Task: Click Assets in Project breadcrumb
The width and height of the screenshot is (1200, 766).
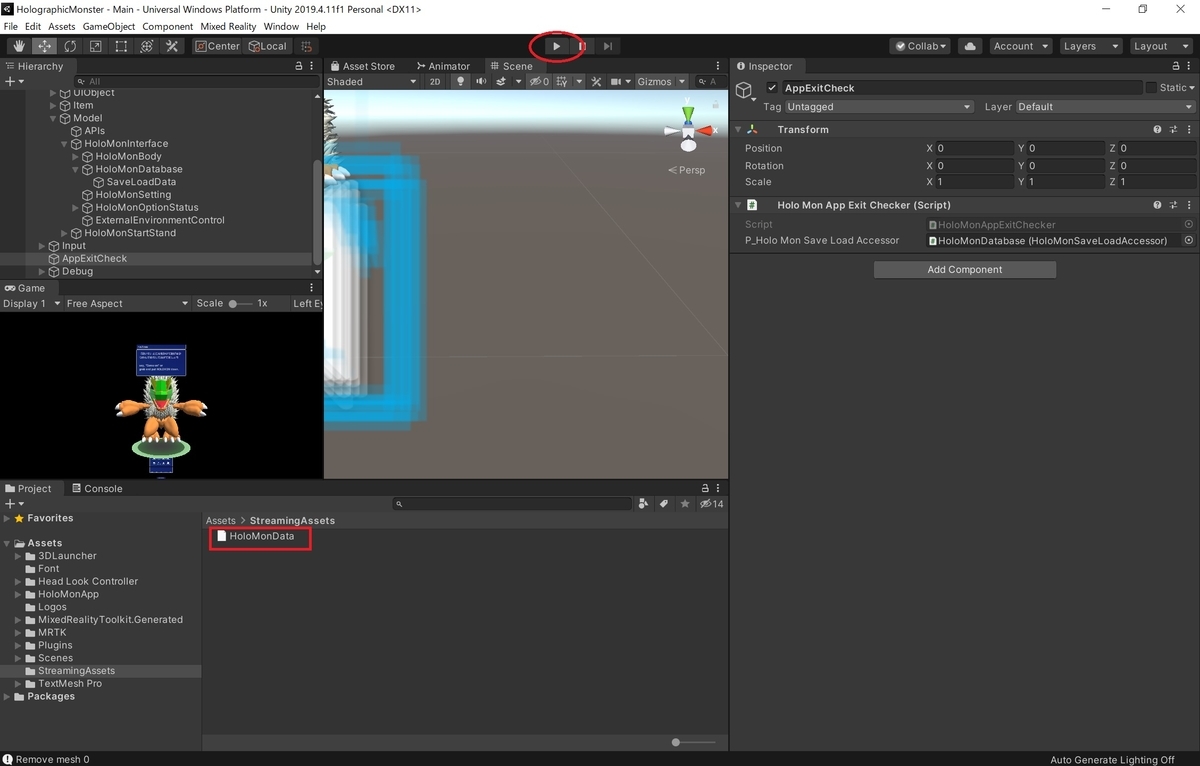Action: tap(221, 521)
